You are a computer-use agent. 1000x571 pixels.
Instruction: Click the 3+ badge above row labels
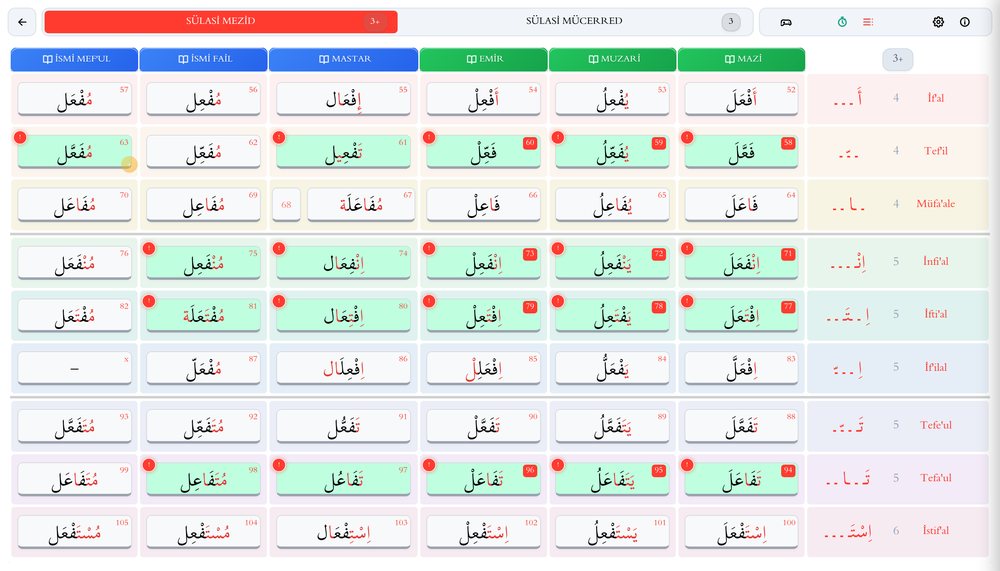[x=897, y=59]
